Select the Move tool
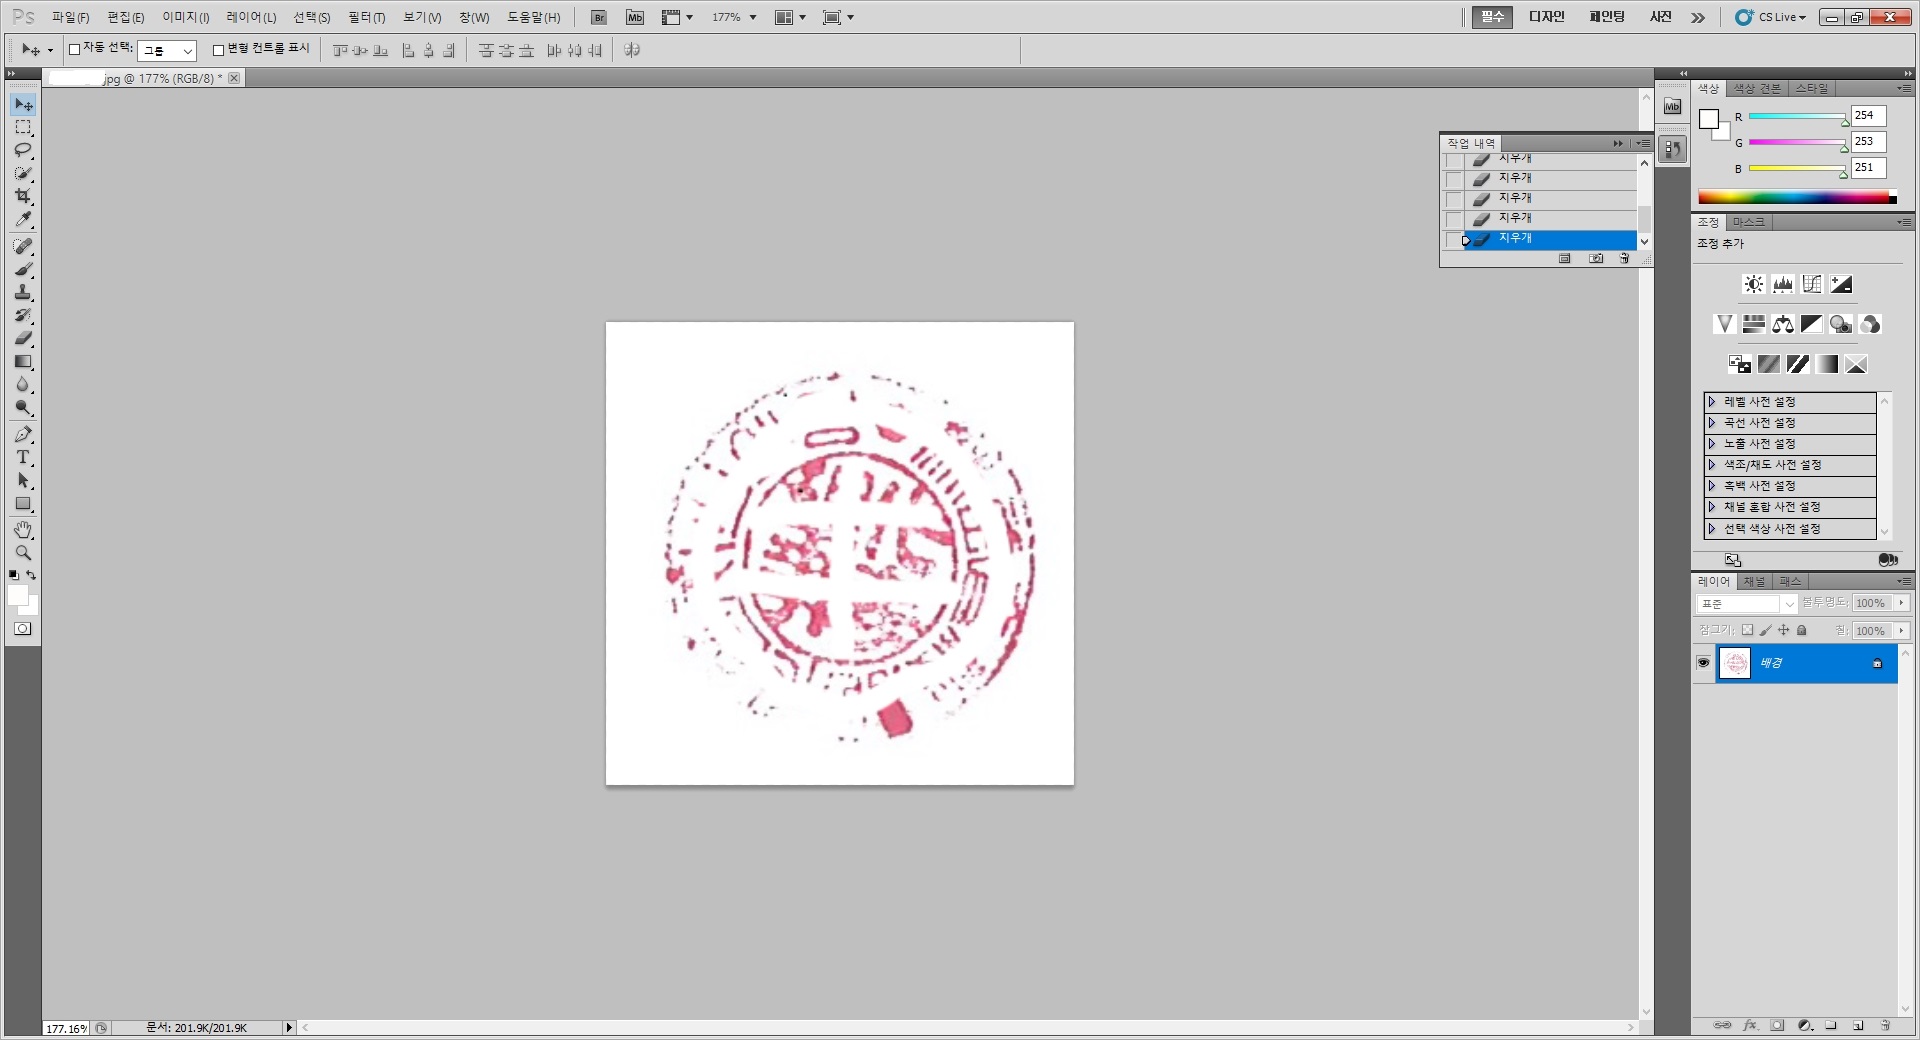This screenshot has height=1040, width=1920. tap(23, 105)
